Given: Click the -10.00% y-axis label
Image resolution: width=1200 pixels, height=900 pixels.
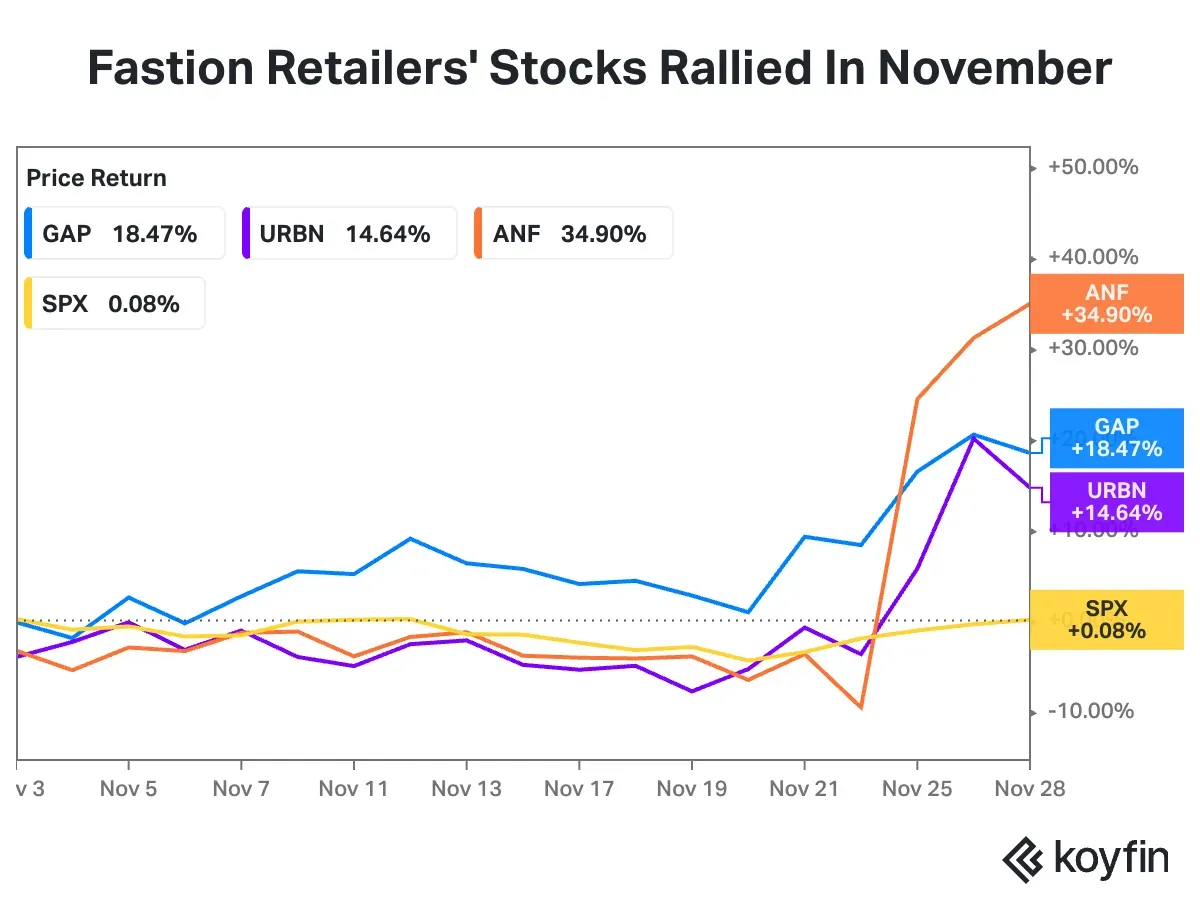Looking at the screenshot, I should 1090,711.
